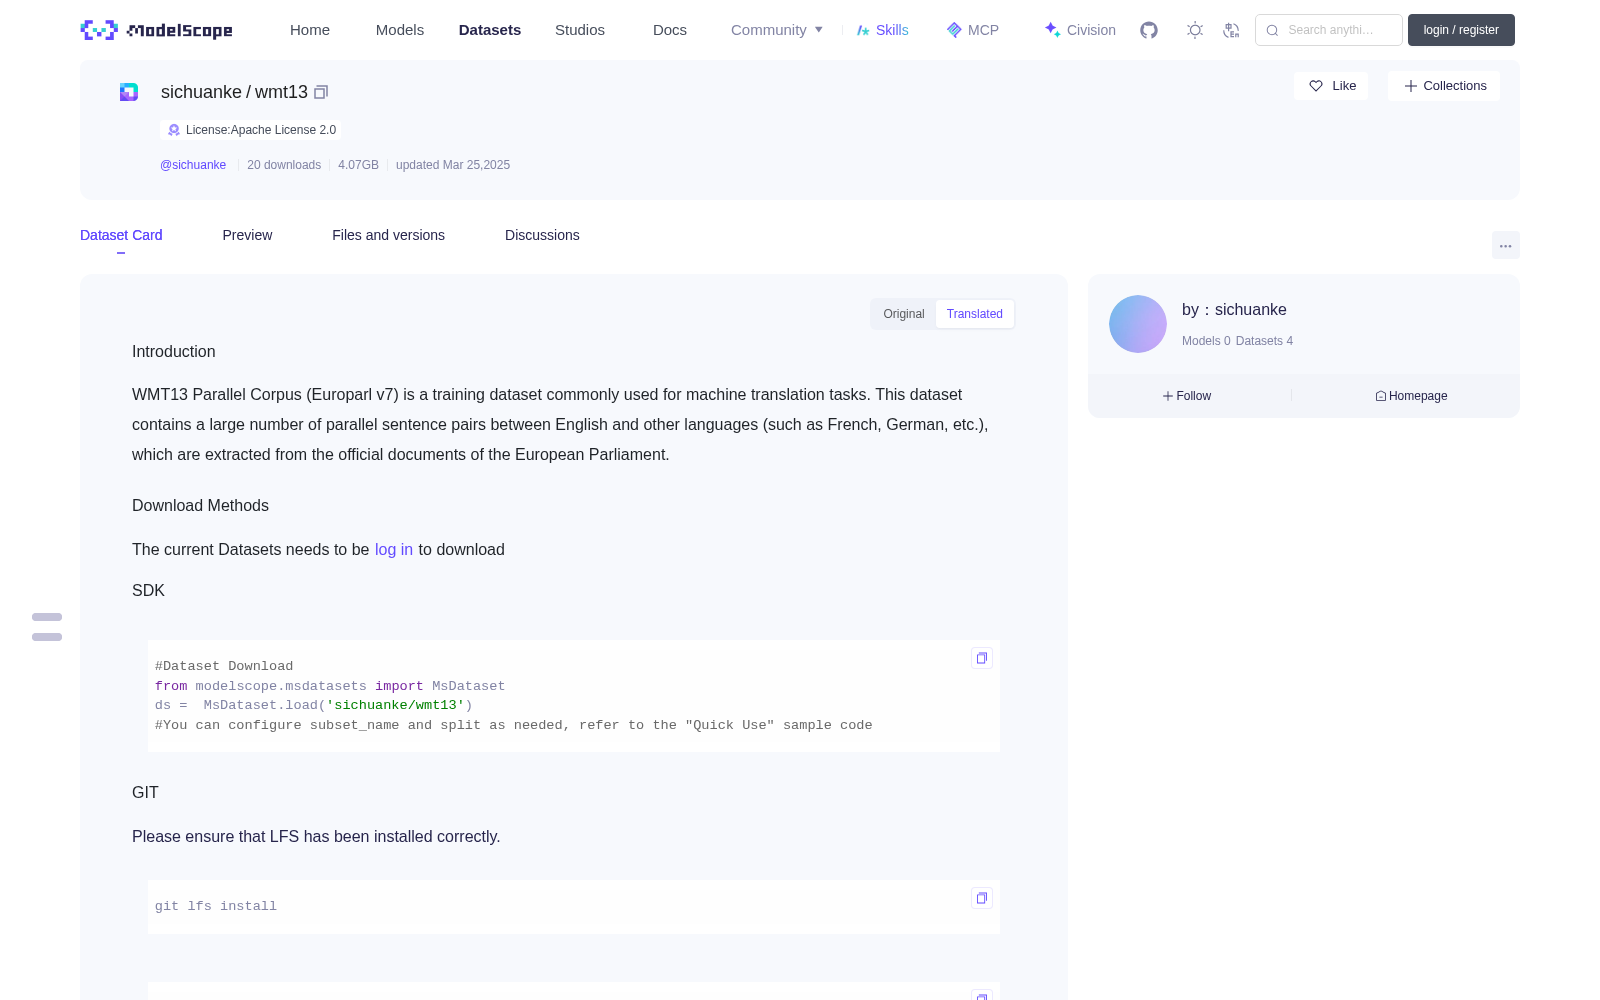Click the Homepage house icon

click(1381, 396)
